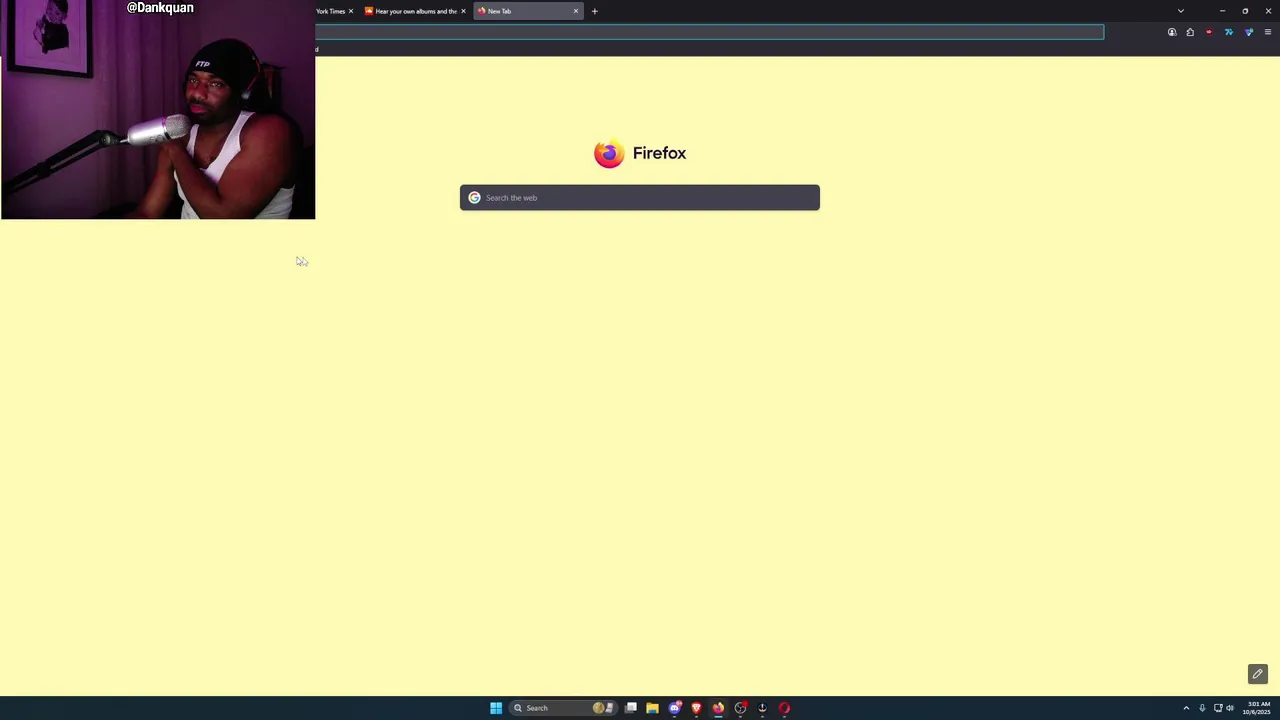Open the Firefox account icon in the toolbar
Image resolution: width=1280 pixels, height=720 pixels.
(x=1172, y=32)
